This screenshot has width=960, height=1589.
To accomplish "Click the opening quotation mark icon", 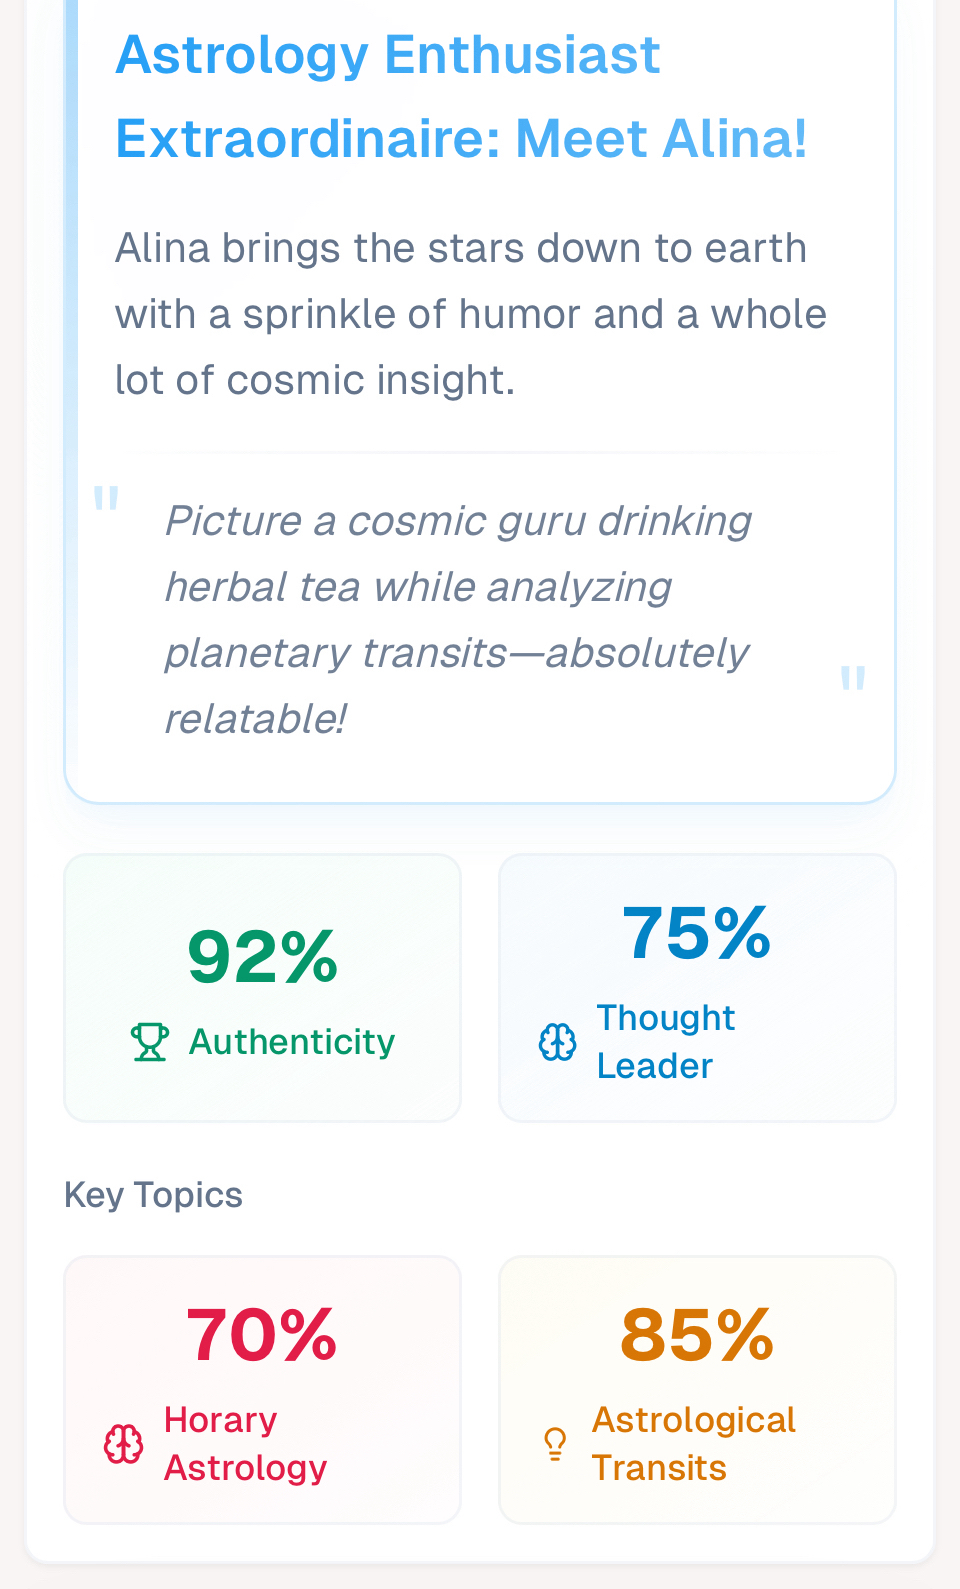I will click(x=106, y=498).
